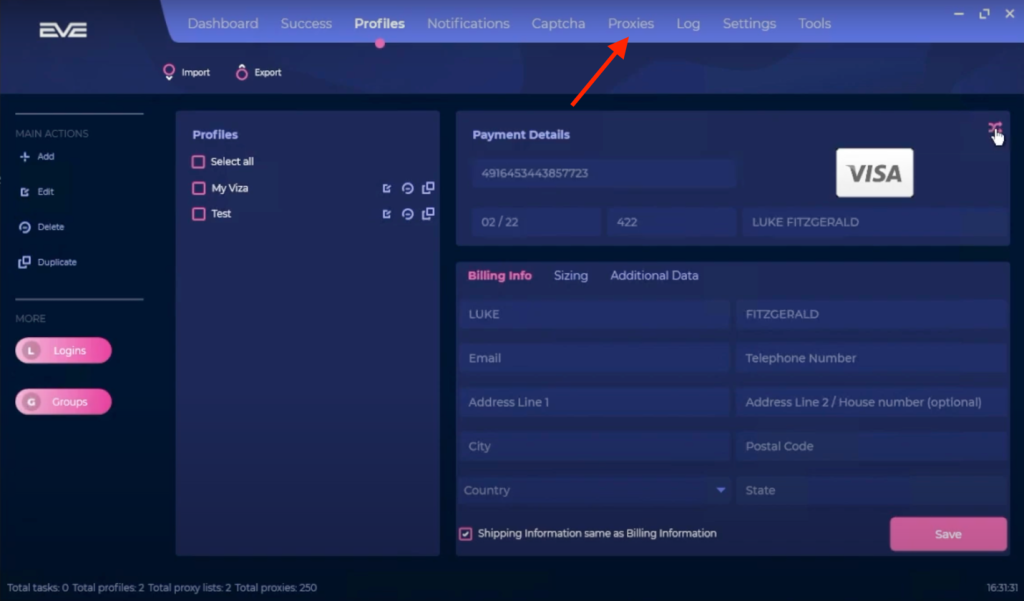Check the My Viza profile checkbox
This screenshot has height=601, width=1024.
point(199,188)
